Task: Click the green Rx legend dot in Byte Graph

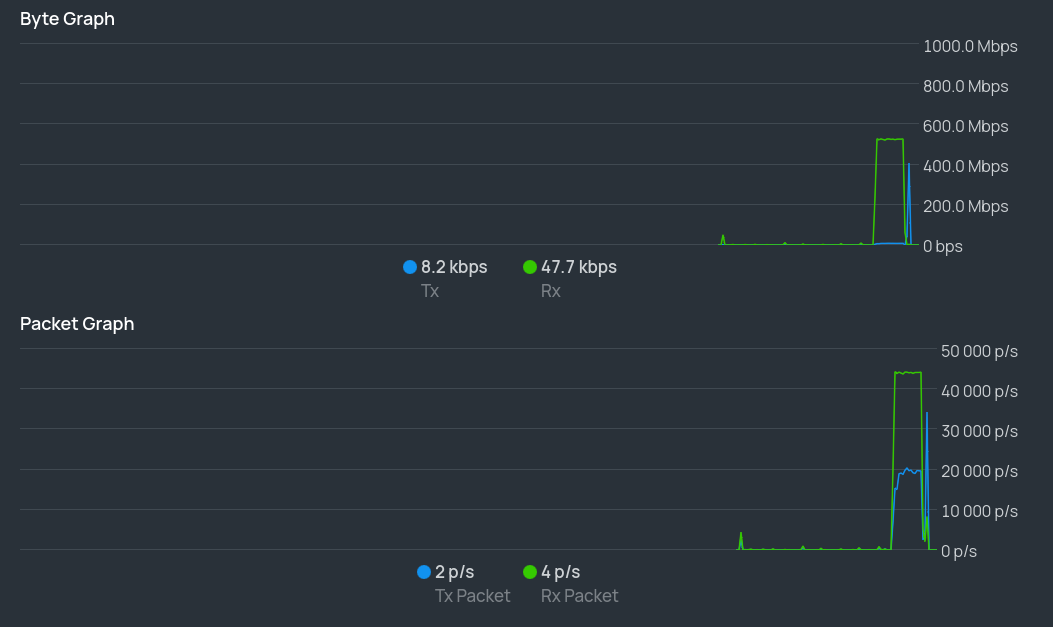Action: tap(530, 267)
